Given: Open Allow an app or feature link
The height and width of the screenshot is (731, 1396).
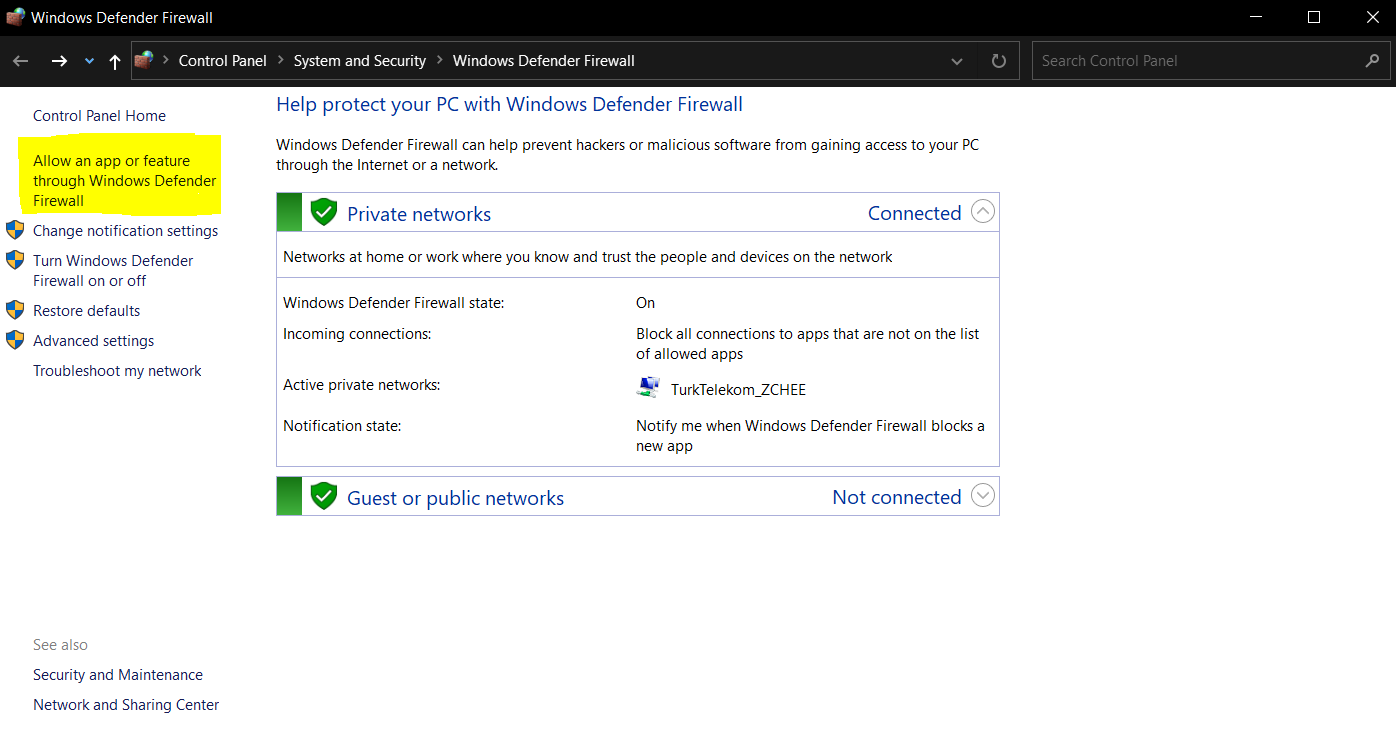Looking at the screenshot, I should click(124, 181).
